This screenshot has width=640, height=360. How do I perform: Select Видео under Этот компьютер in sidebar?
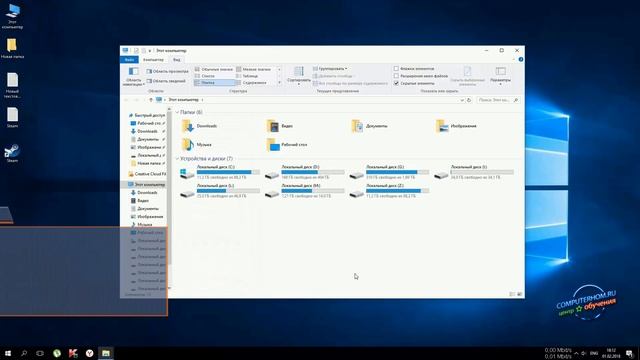(x=139, y=201)
